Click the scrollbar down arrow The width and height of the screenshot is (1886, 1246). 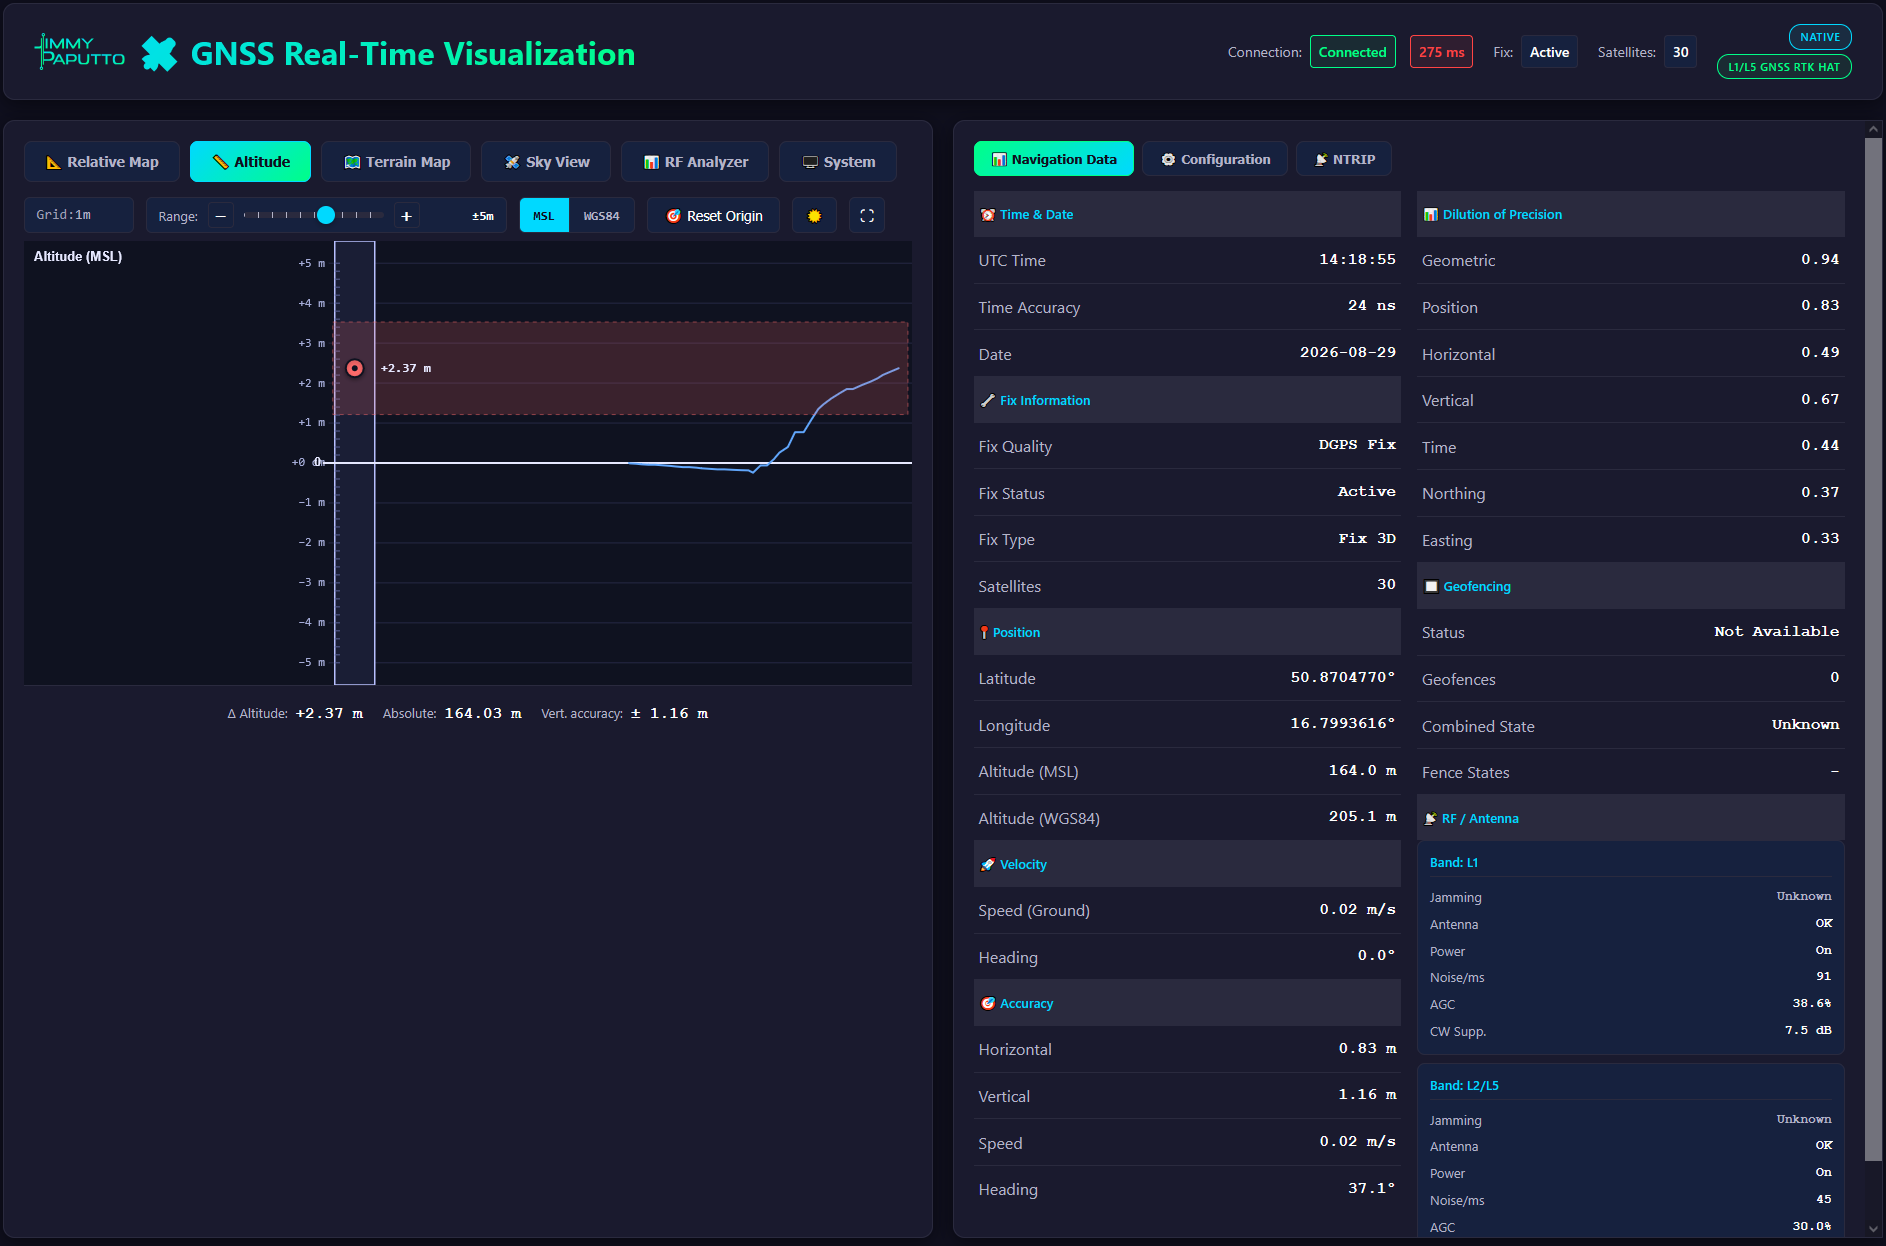1873,1229
